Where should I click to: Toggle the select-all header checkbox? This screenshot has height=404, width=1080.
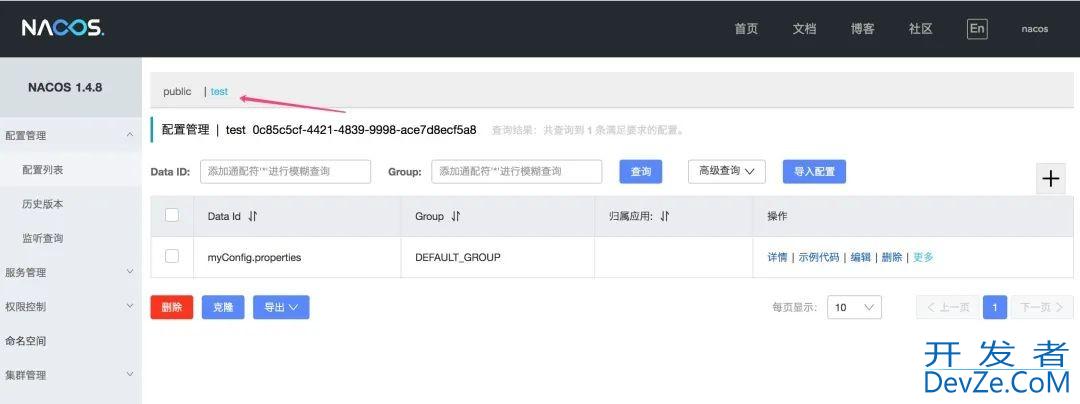click(x=172, y=215)
